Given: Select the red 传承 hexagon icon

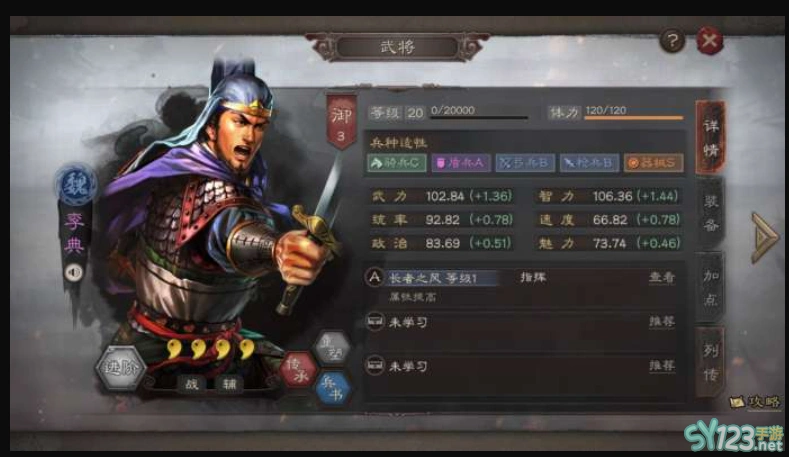Looking at the screenshot, I should (299, 369).
